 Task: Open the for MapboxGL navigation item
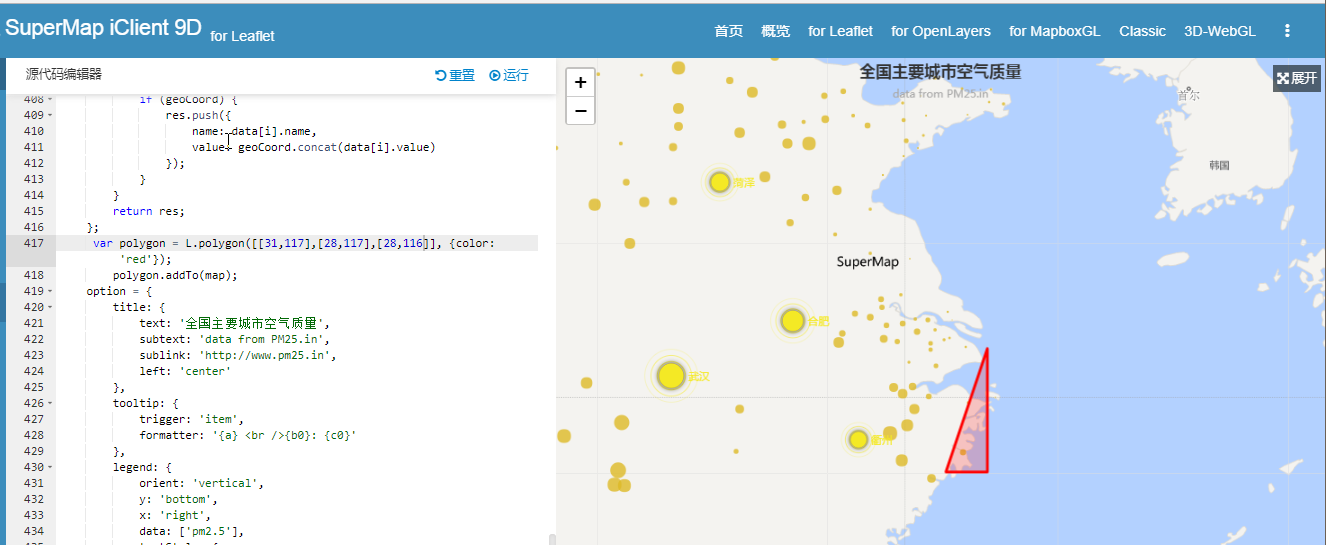click(x=1054, y=31)
